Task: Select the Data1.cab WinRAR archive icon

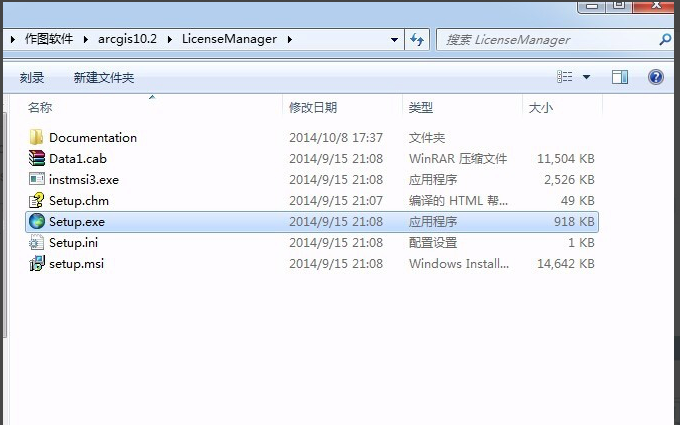Action: 36,158
